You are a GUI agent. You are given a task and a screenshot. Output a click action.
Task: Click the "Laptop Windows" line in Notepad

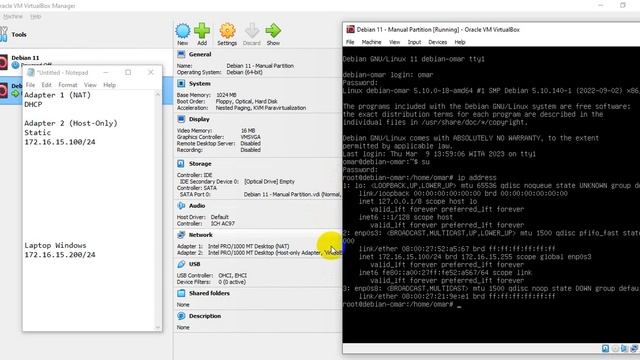click(55, 245)
